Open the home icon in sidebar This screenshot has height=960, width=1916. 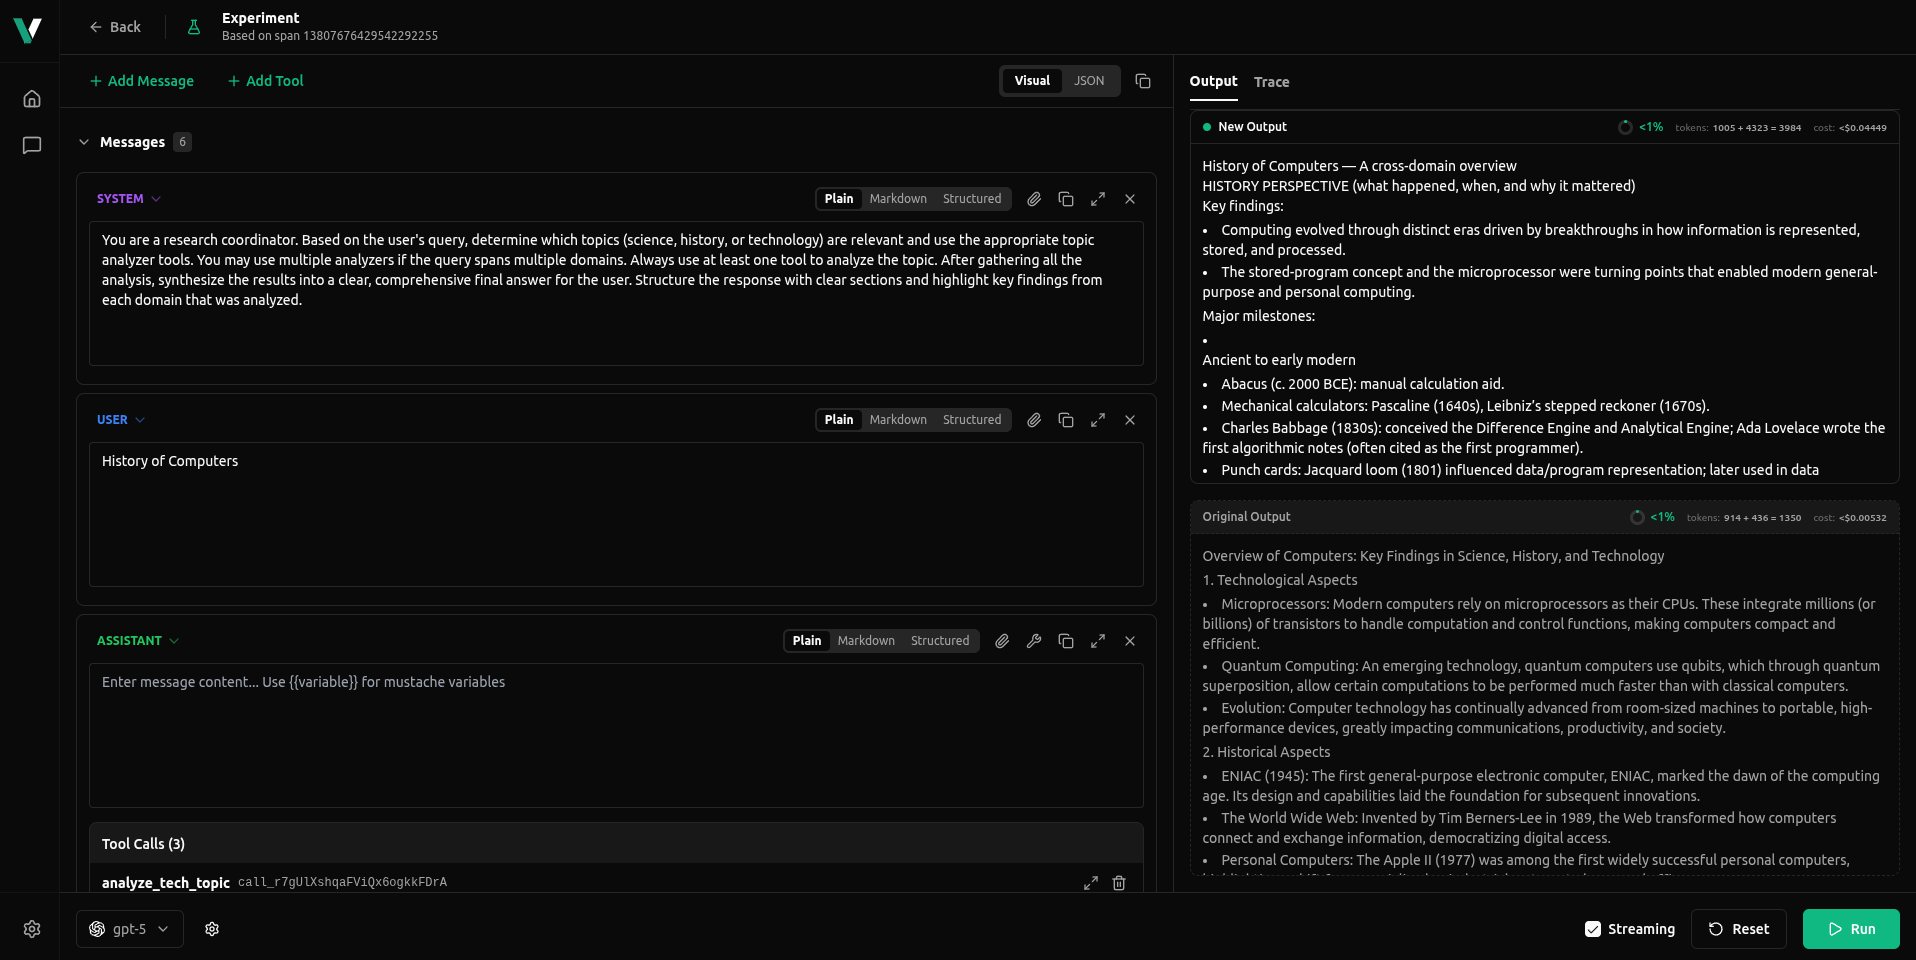point(32,99)
